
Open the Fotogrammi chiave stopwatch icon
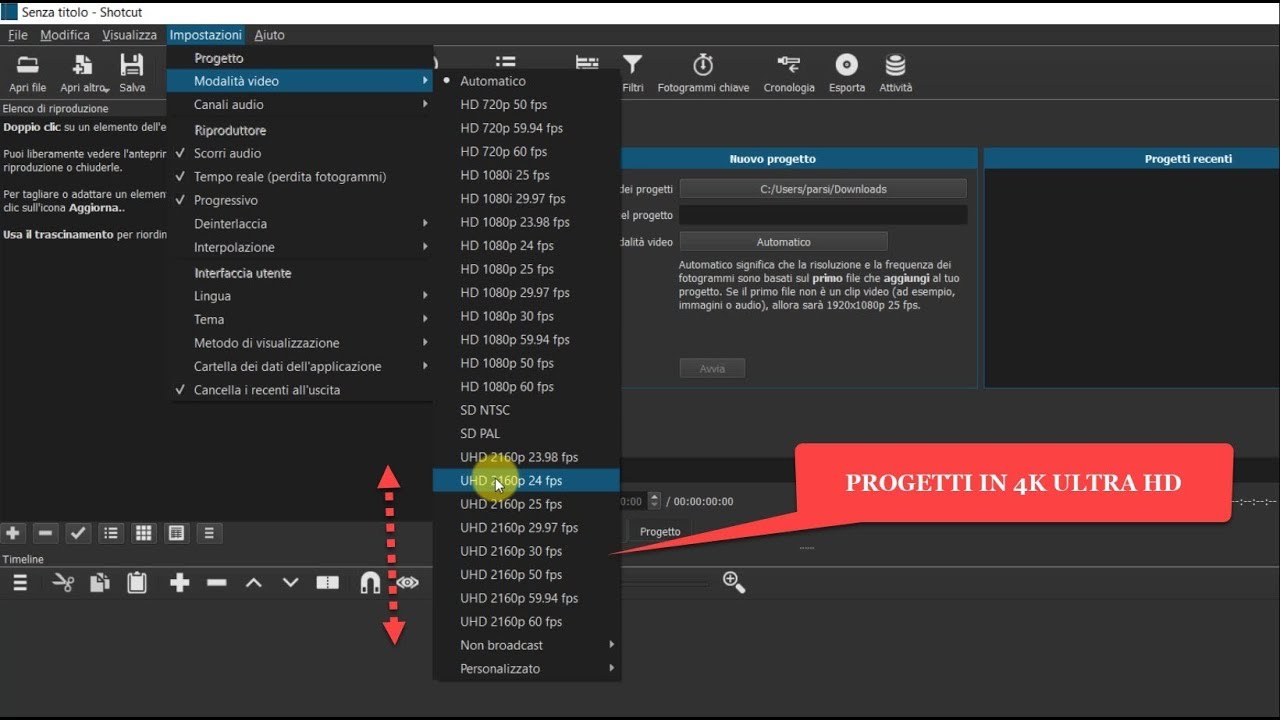(703, 65)
